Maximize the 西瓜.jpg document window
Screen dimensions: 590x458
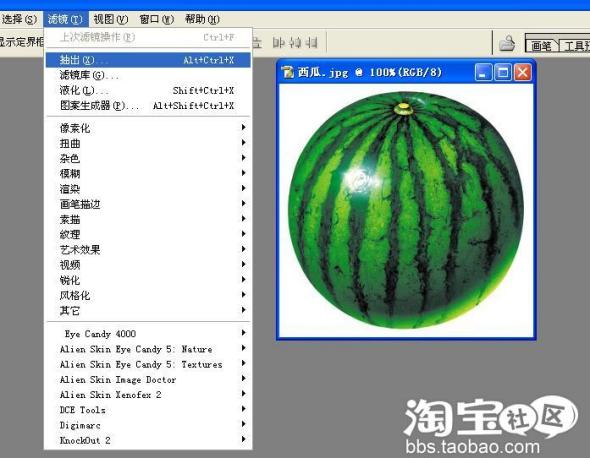503,72
